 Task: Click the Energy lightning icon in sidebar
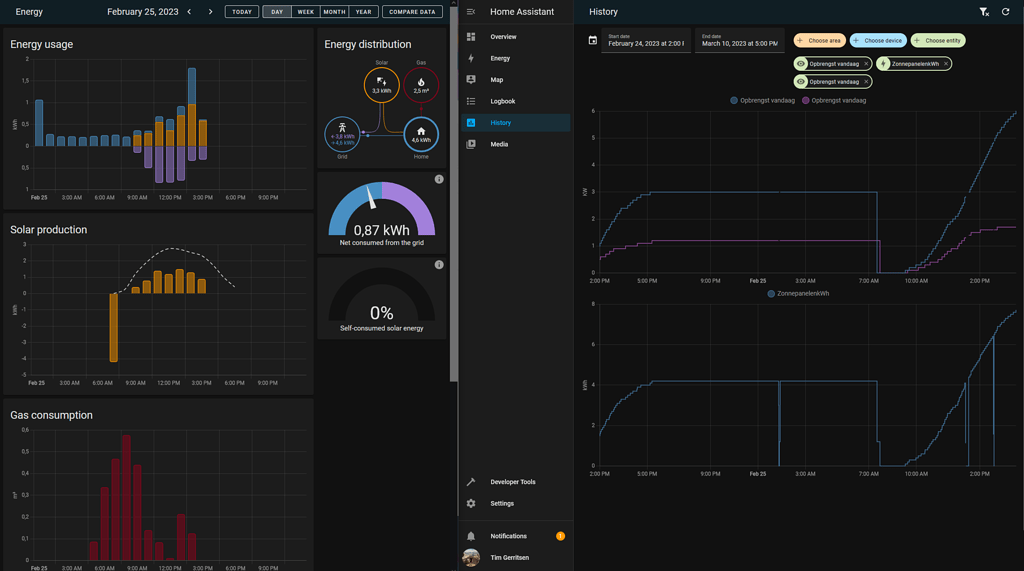pyautogui.click(x=471, y=58)
